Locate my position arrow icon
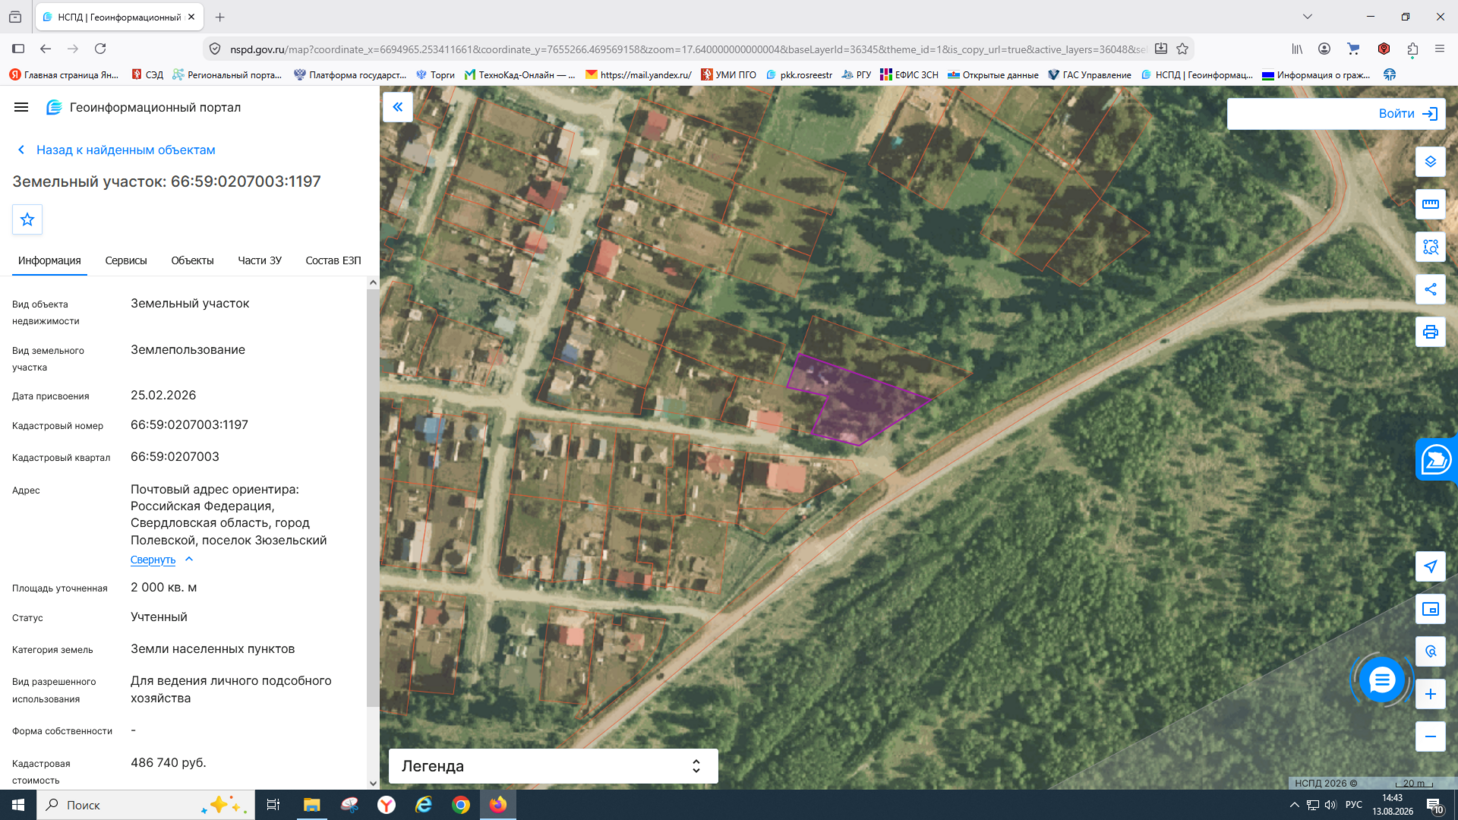This screenshot has height=820, width=1458. (x=1430, y=566)
